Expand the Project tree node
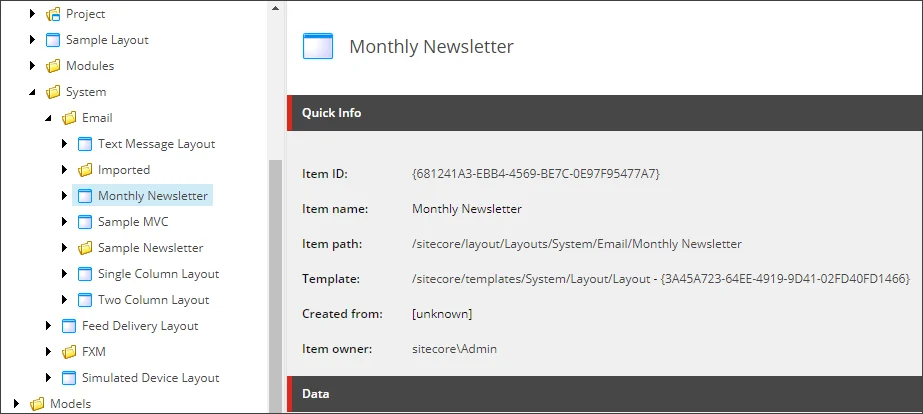 coord(33,14)
